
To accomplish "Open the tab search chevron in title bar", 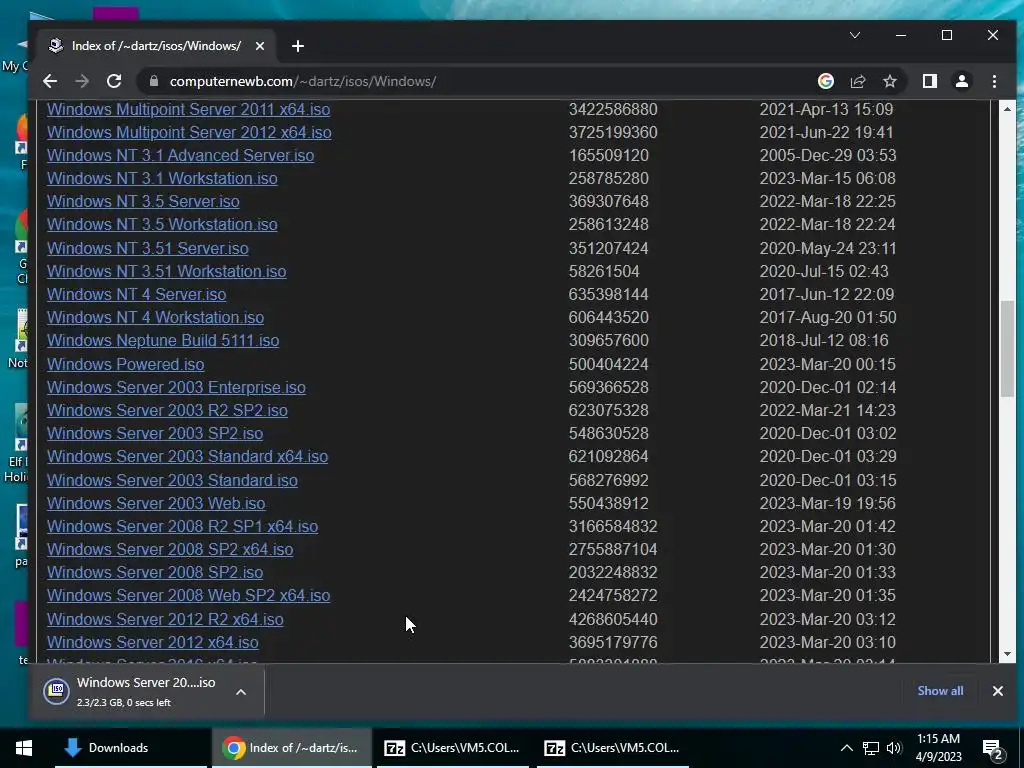I will (855, 35).
